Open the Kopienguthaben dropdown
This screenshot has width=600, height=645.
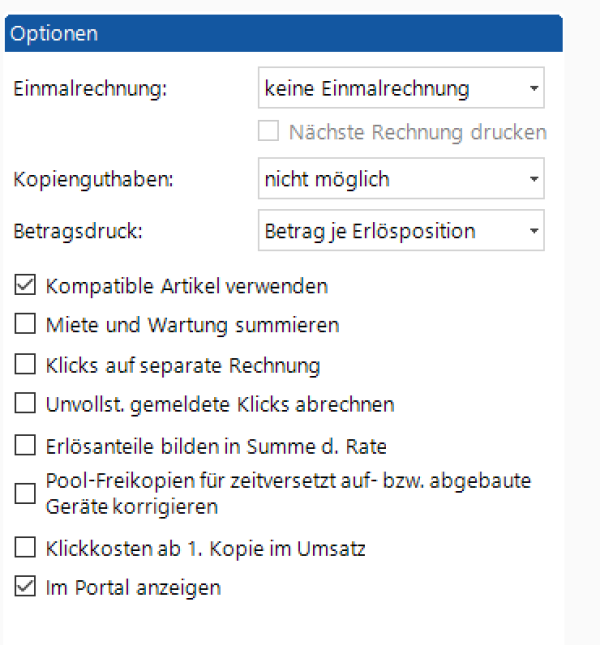point(401,179)
